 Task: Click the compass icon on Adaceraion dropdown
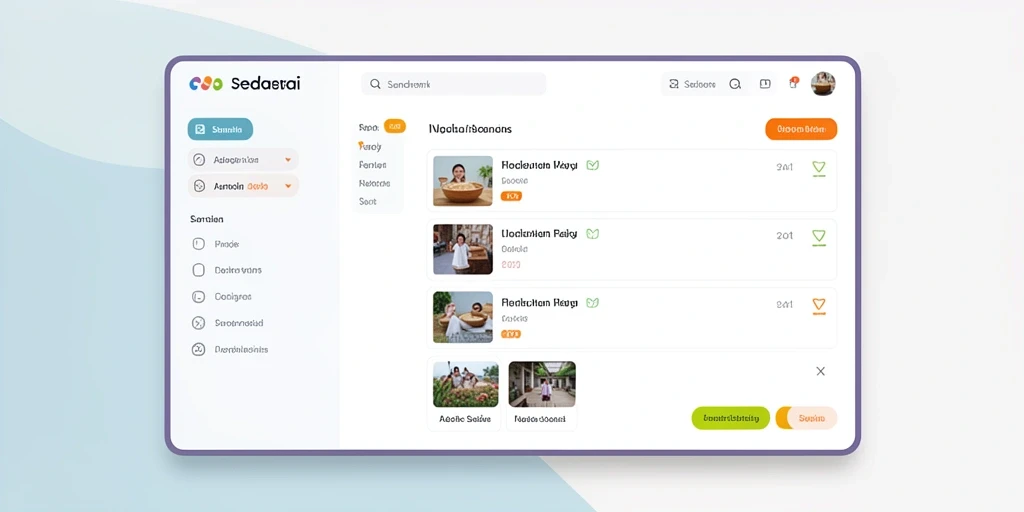pos(200,160)
